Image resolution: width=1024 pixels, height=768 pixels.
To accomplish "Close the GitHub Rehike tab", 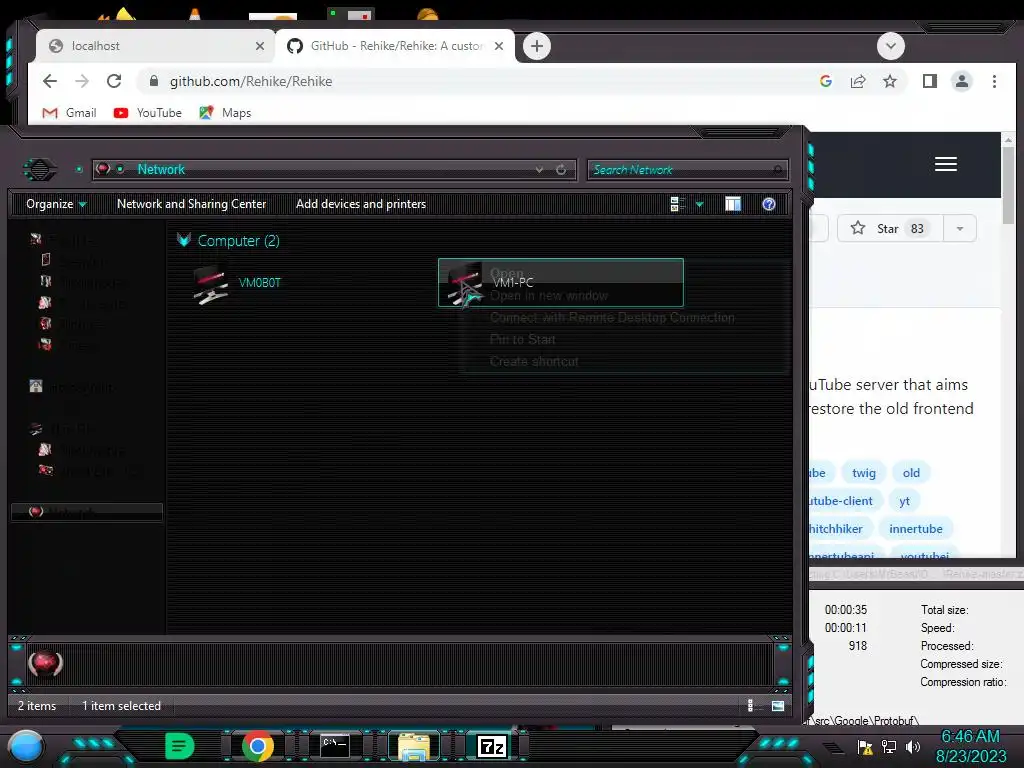I will click(499, 46).
